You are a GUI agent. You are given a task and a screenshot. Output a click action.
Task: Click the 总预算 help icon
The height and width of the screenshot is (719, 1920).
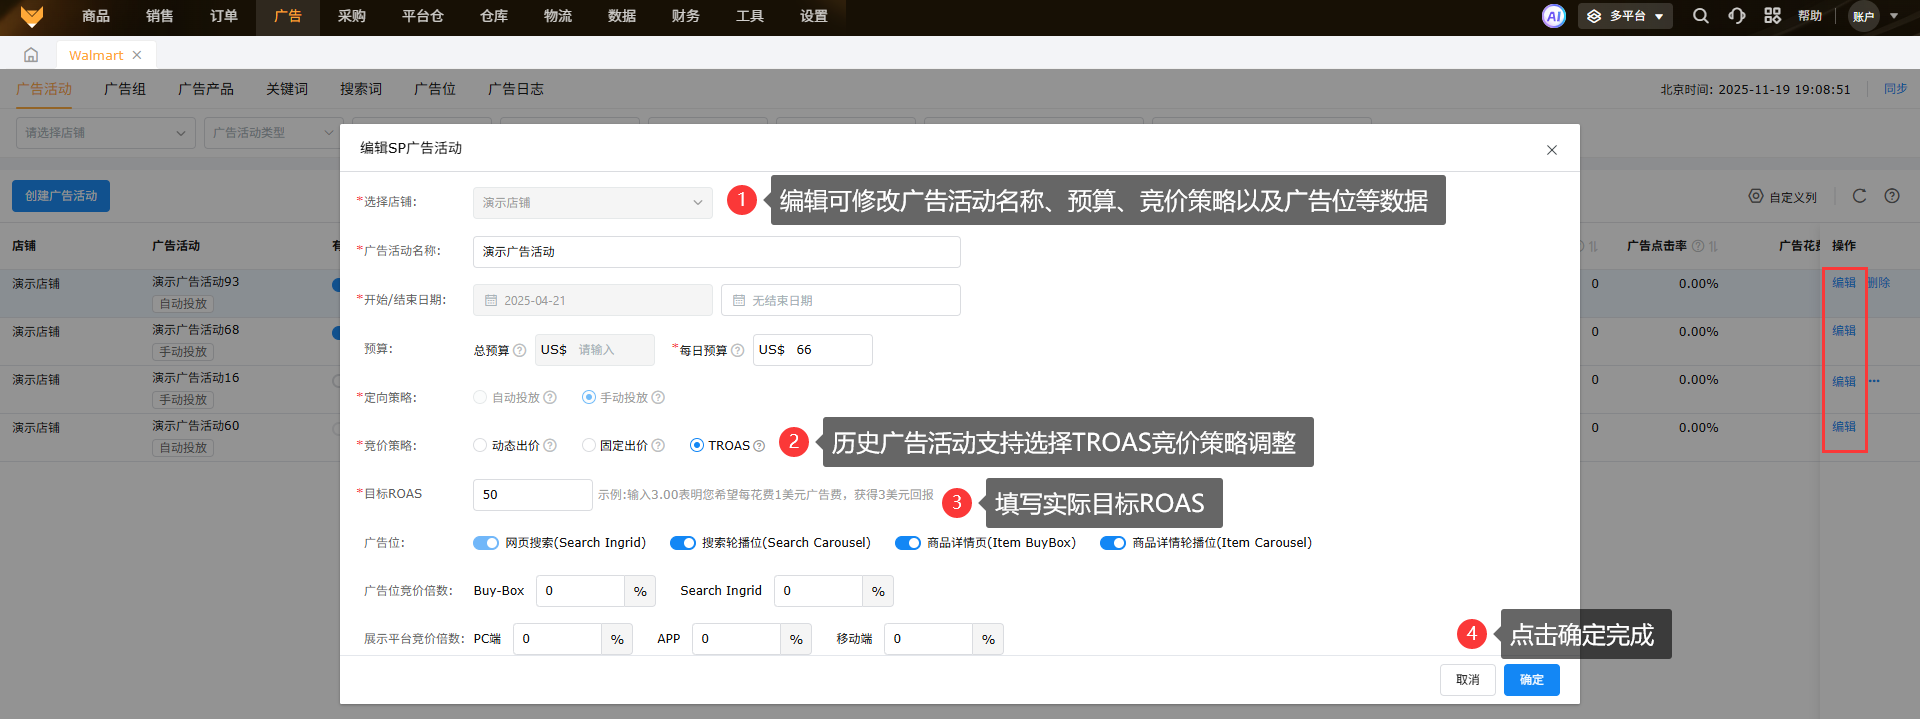(x=519, y=350)
